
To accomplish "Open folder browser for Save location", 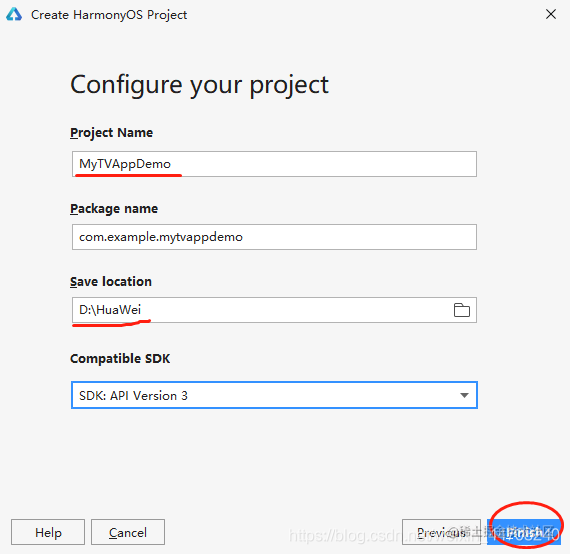I will pos(462,310).
